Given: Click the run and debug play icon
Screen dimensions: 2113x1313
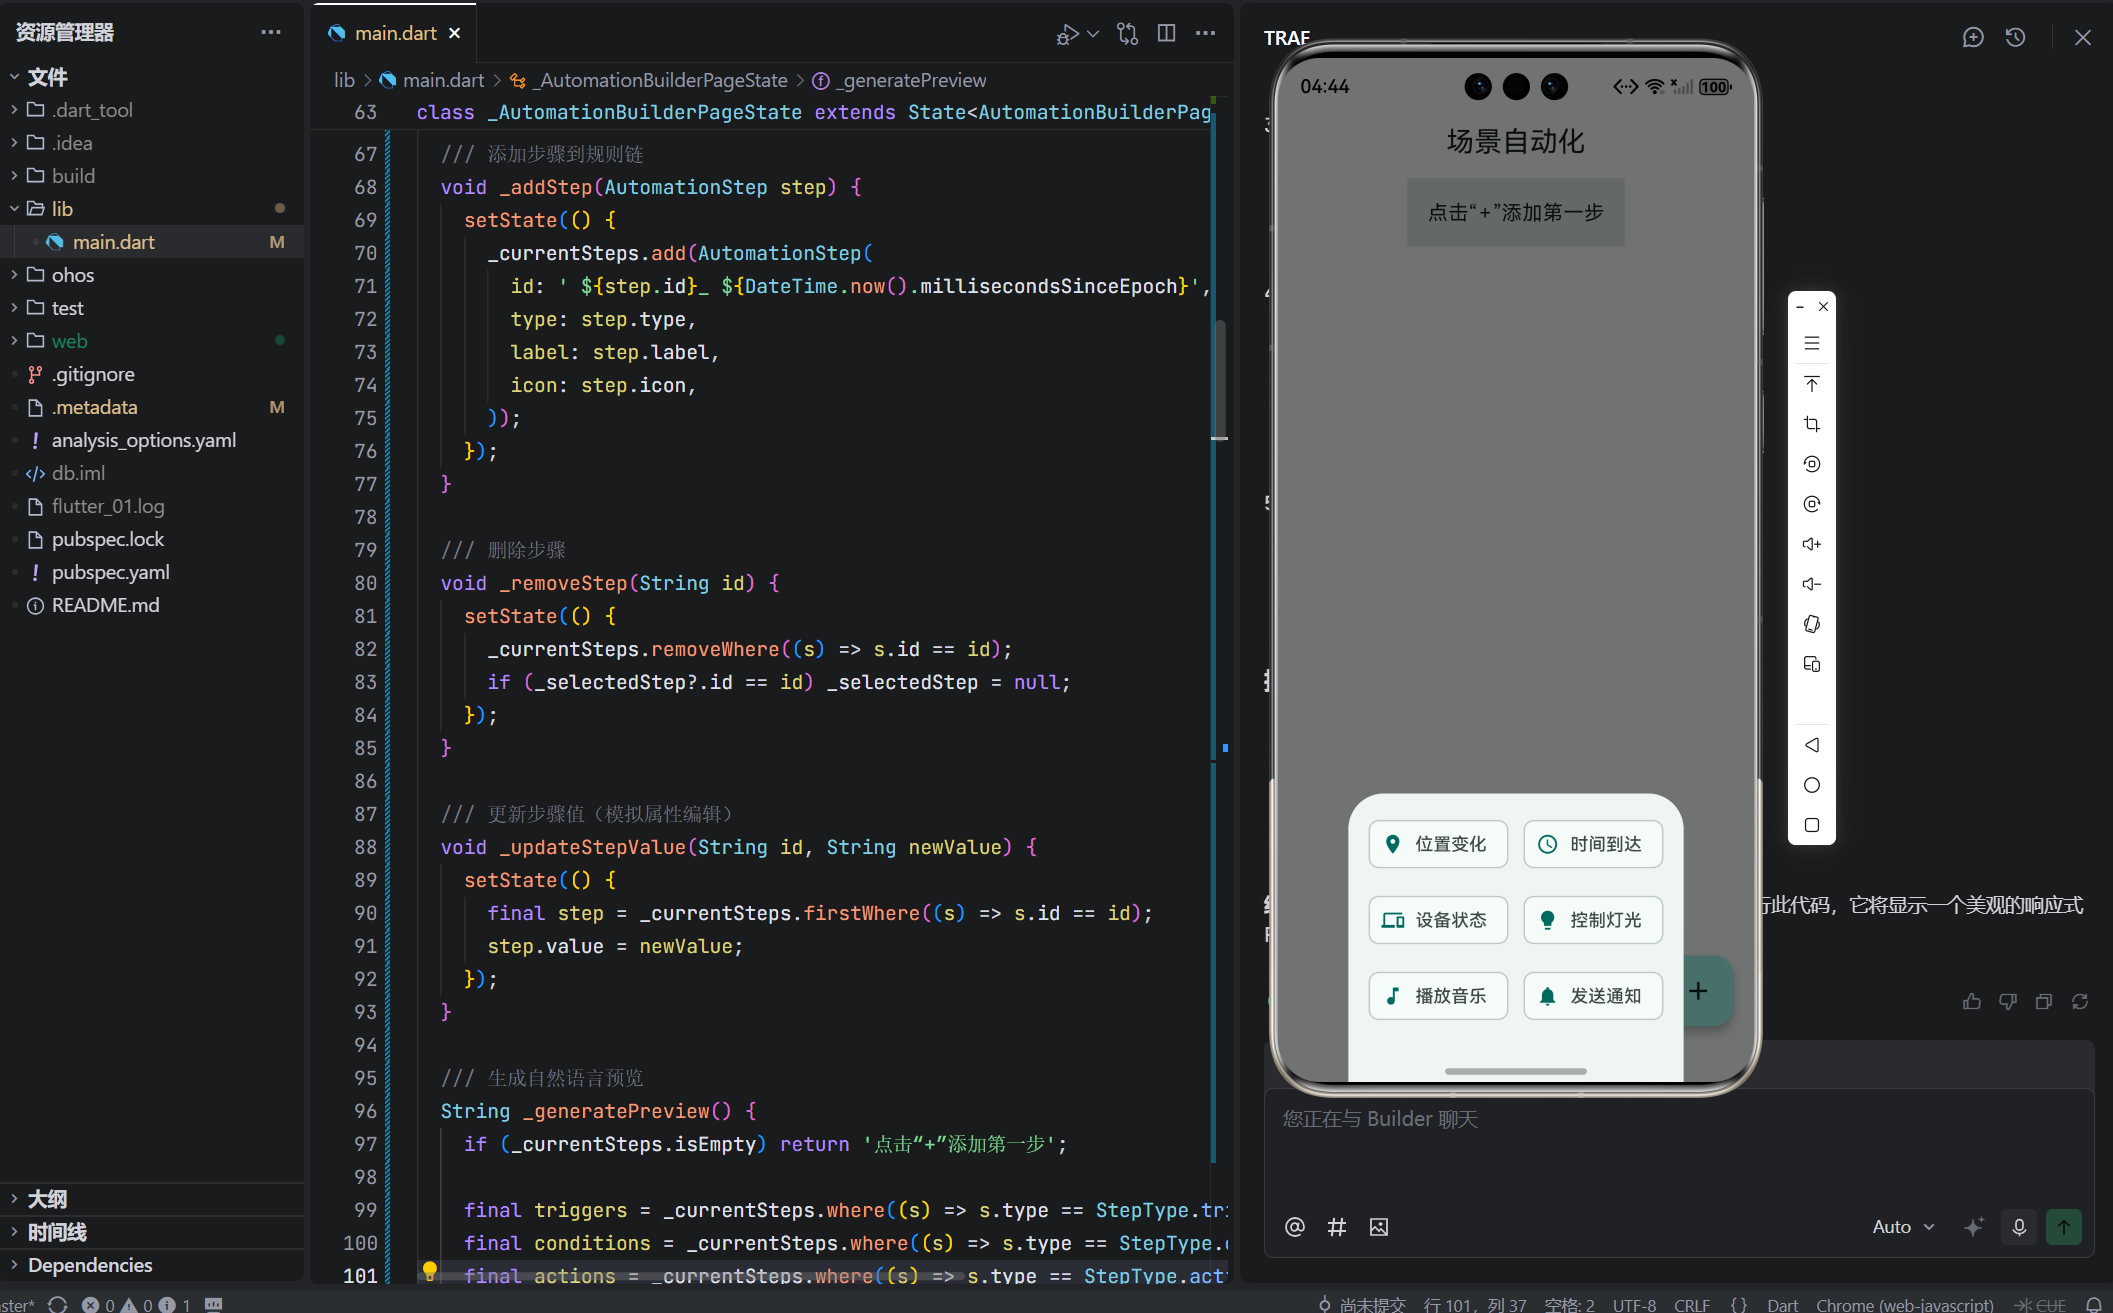Looking at the screenshot, I should point(1067,34).
